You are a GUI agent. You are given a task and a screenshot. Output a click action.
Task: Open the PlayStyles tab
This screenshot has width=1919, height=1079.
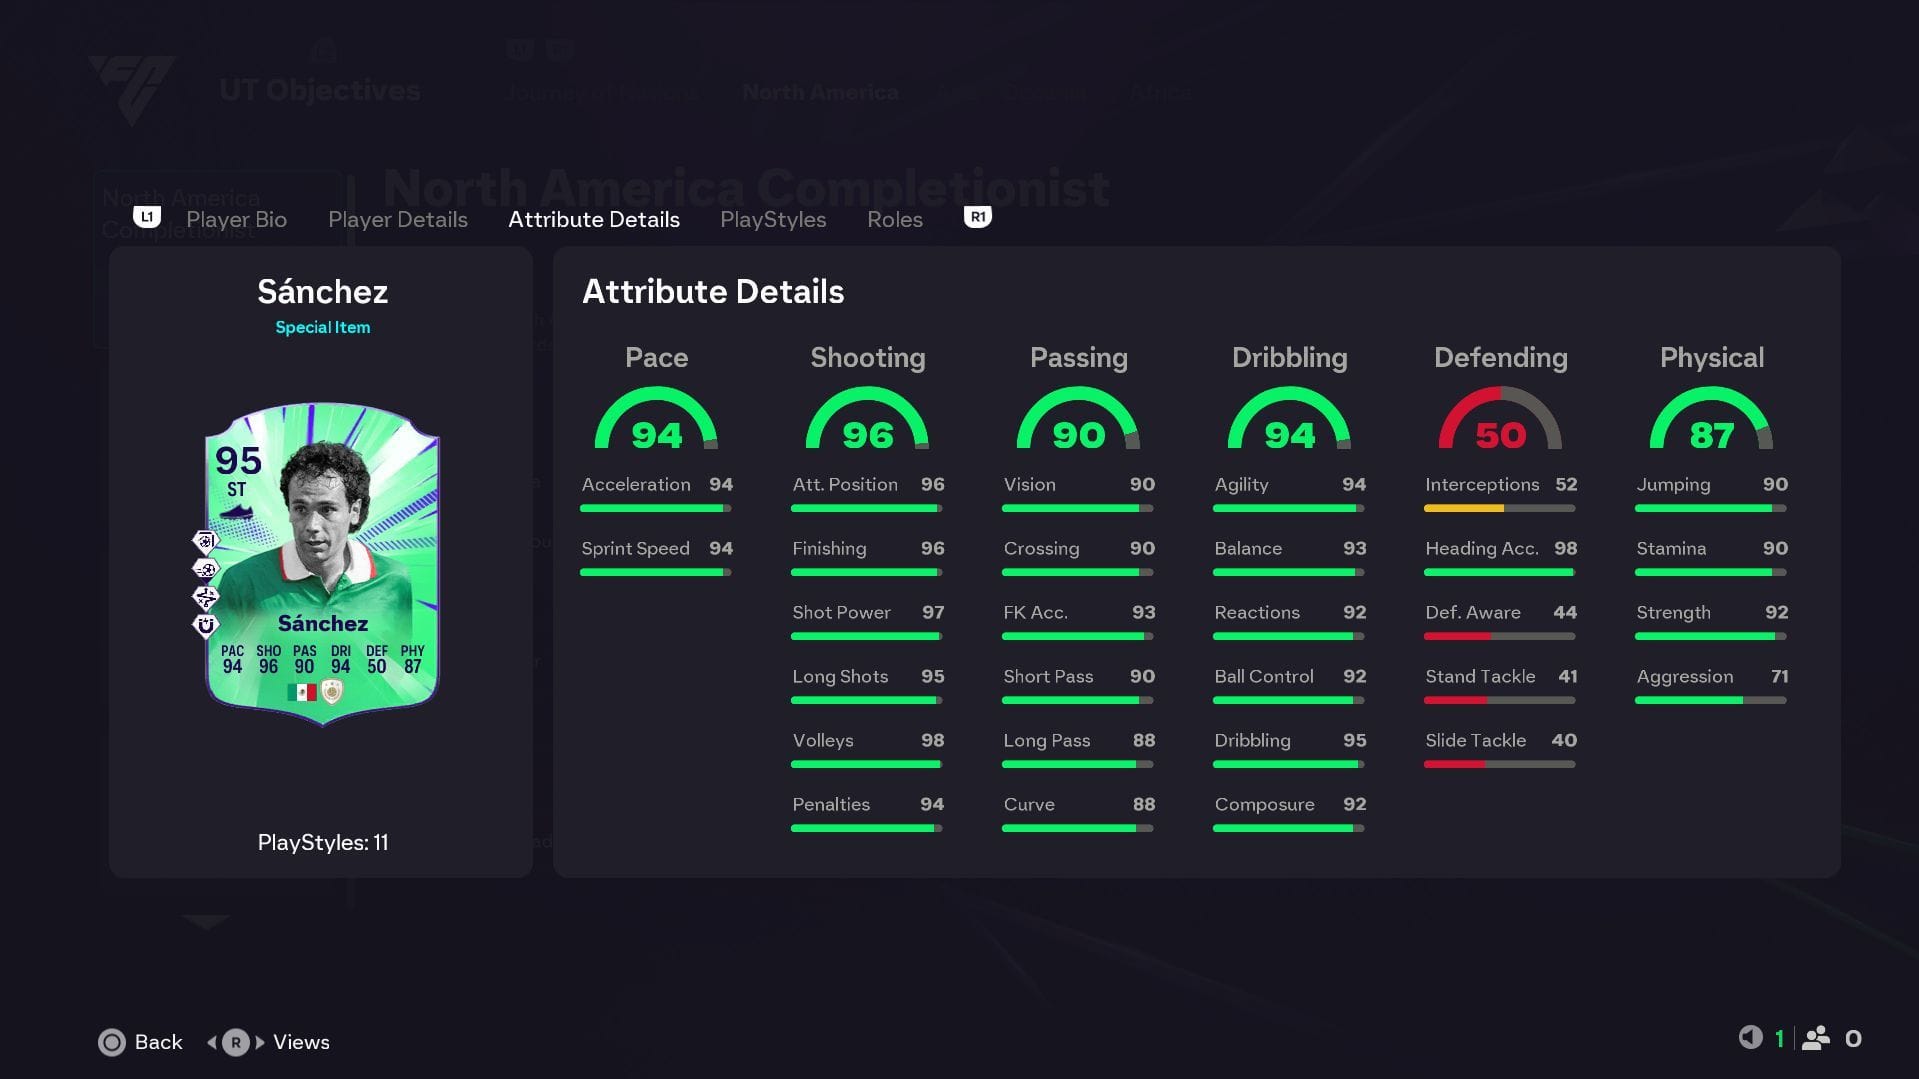click(x=773, y=219)
